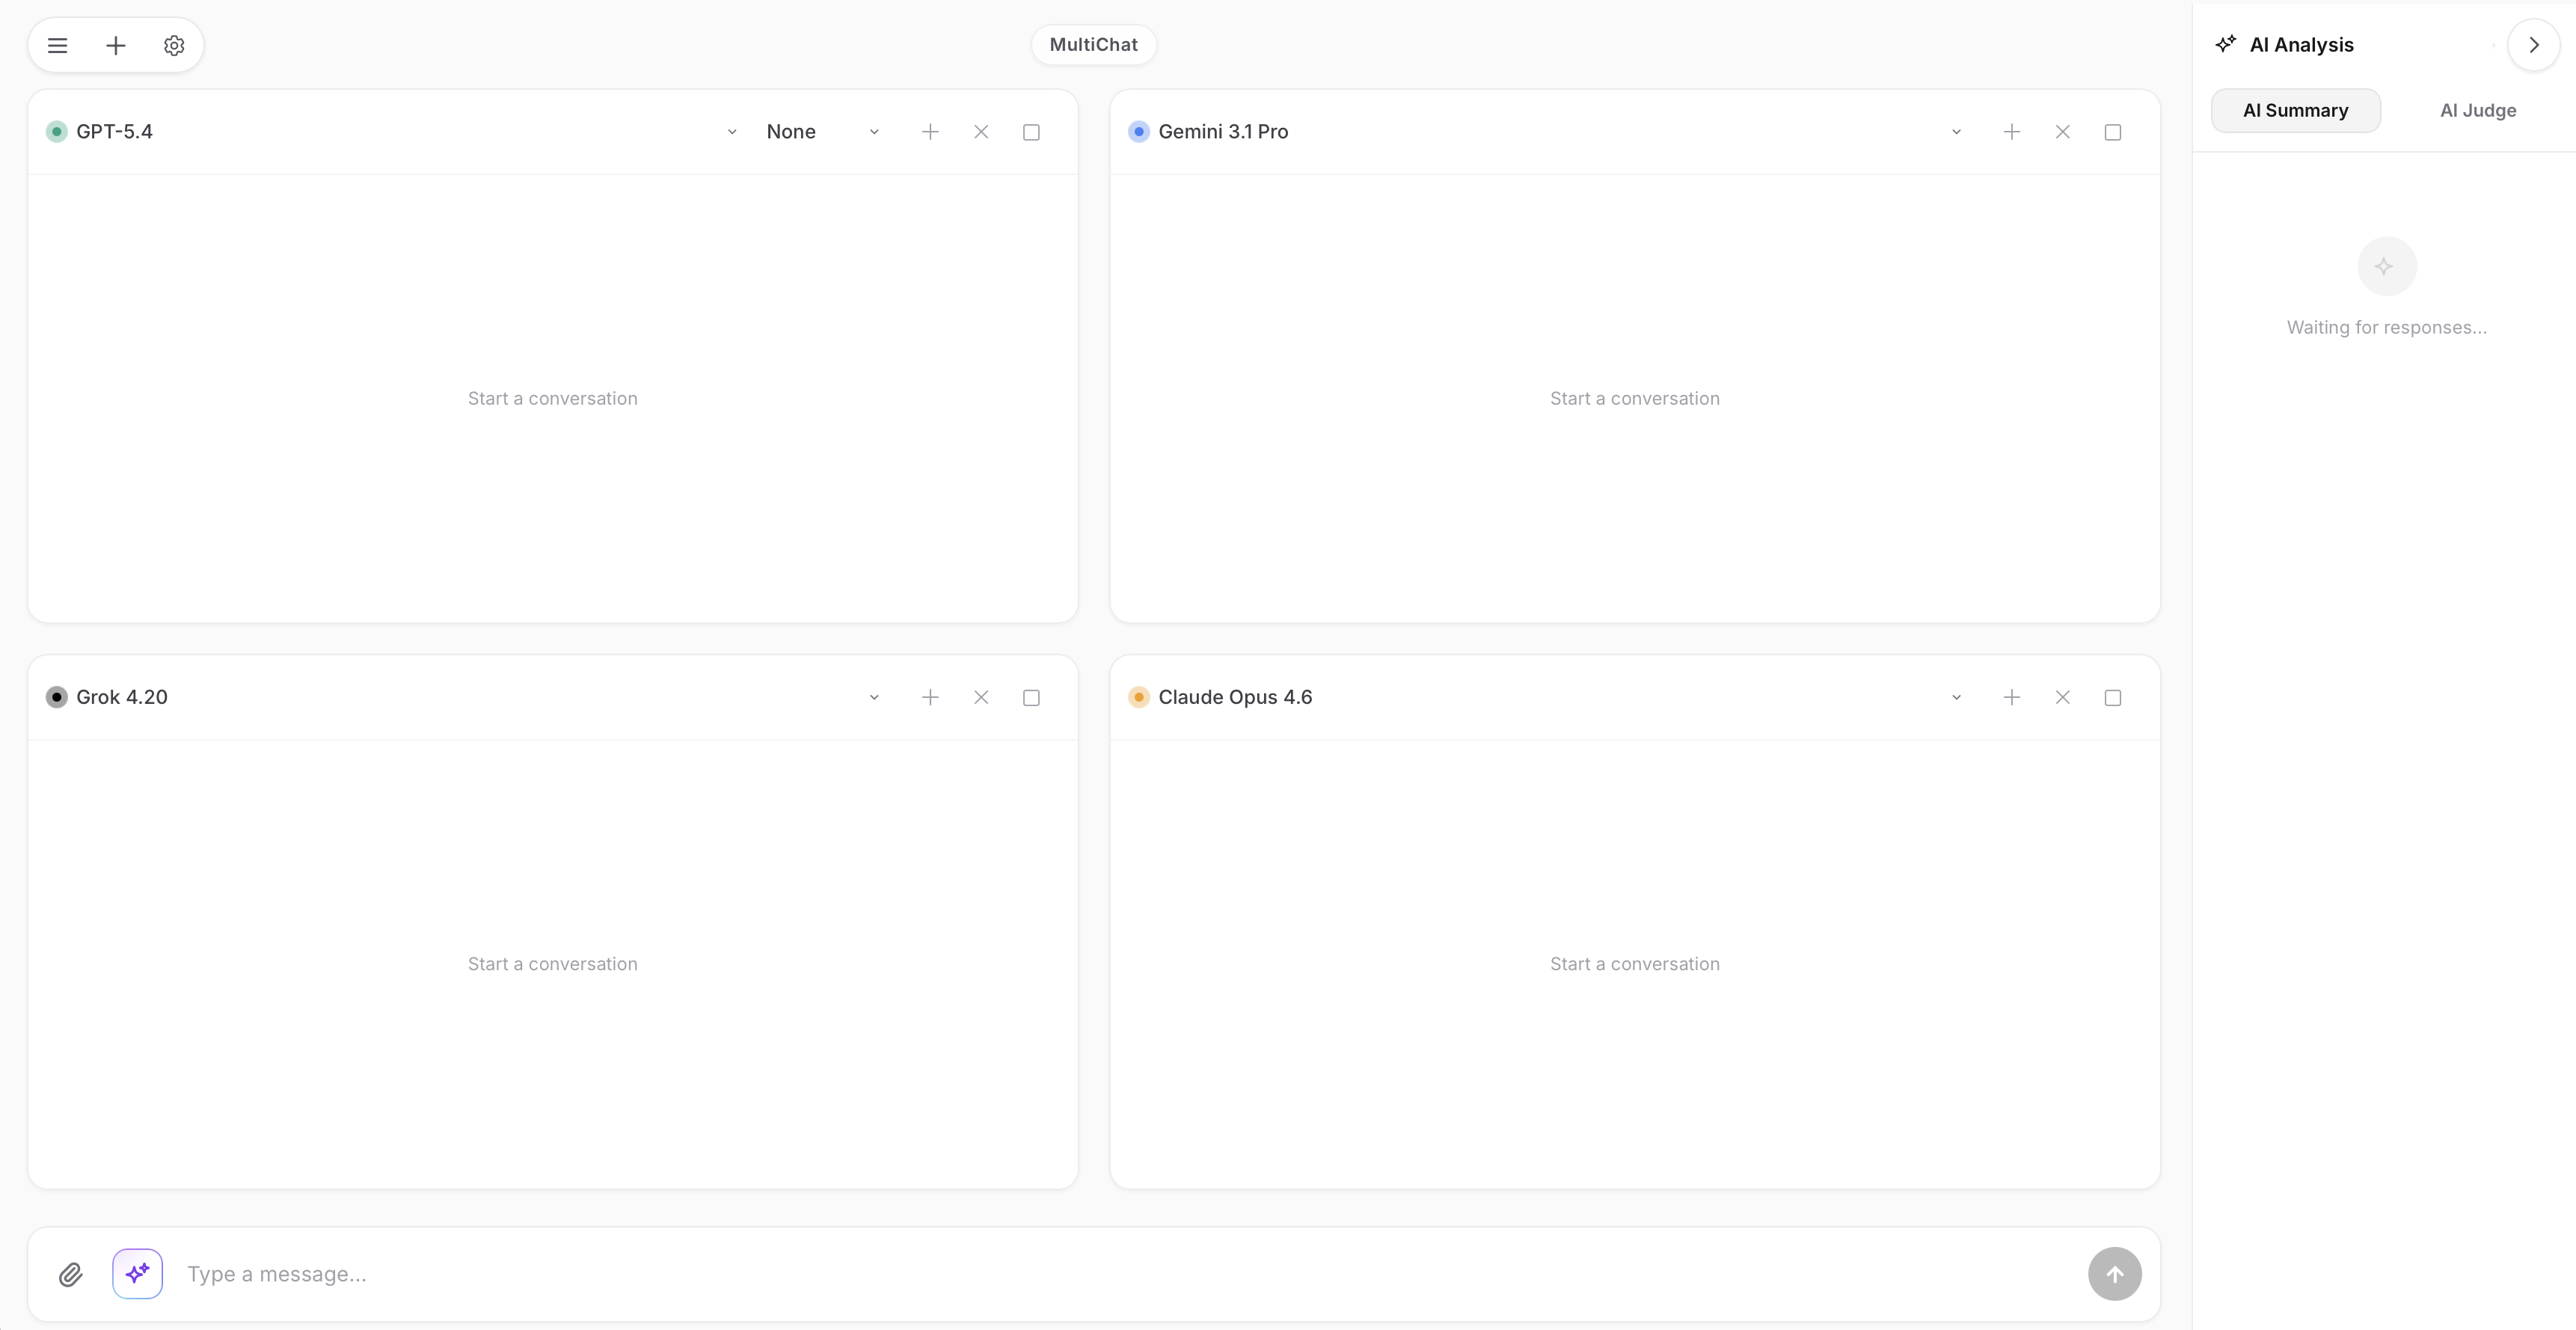Expand the GPT-5.4 model dropdown
2576x1330 pixels.
pyautogui.click(x=732, y=132)
